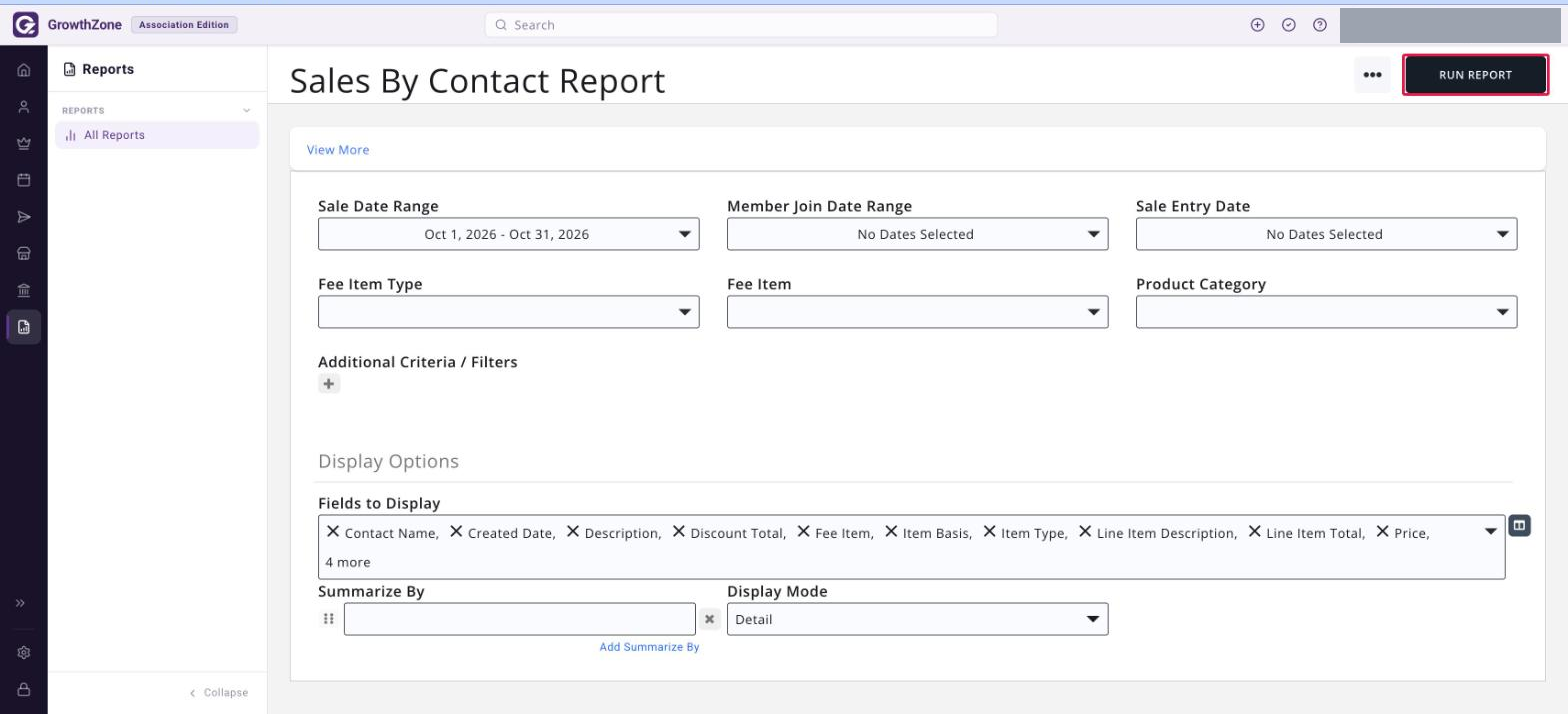Select All Reports in the sidebar
This screenshot has height=714, width=1568.
[x=157, y=135]
